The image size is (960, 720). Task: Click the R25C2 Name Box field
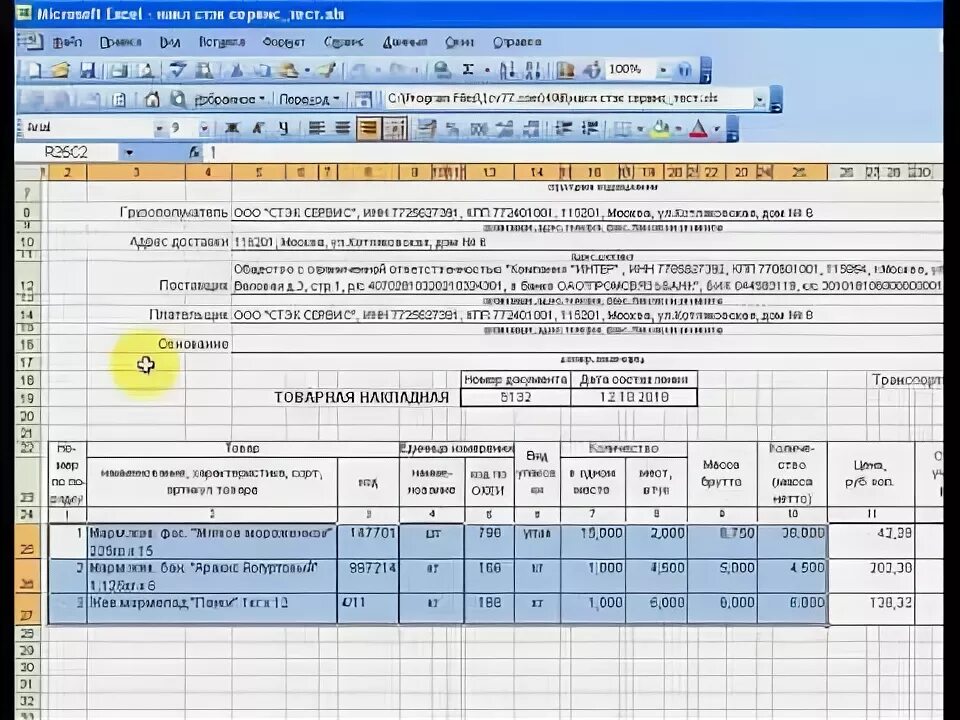[x=69, y=152]
